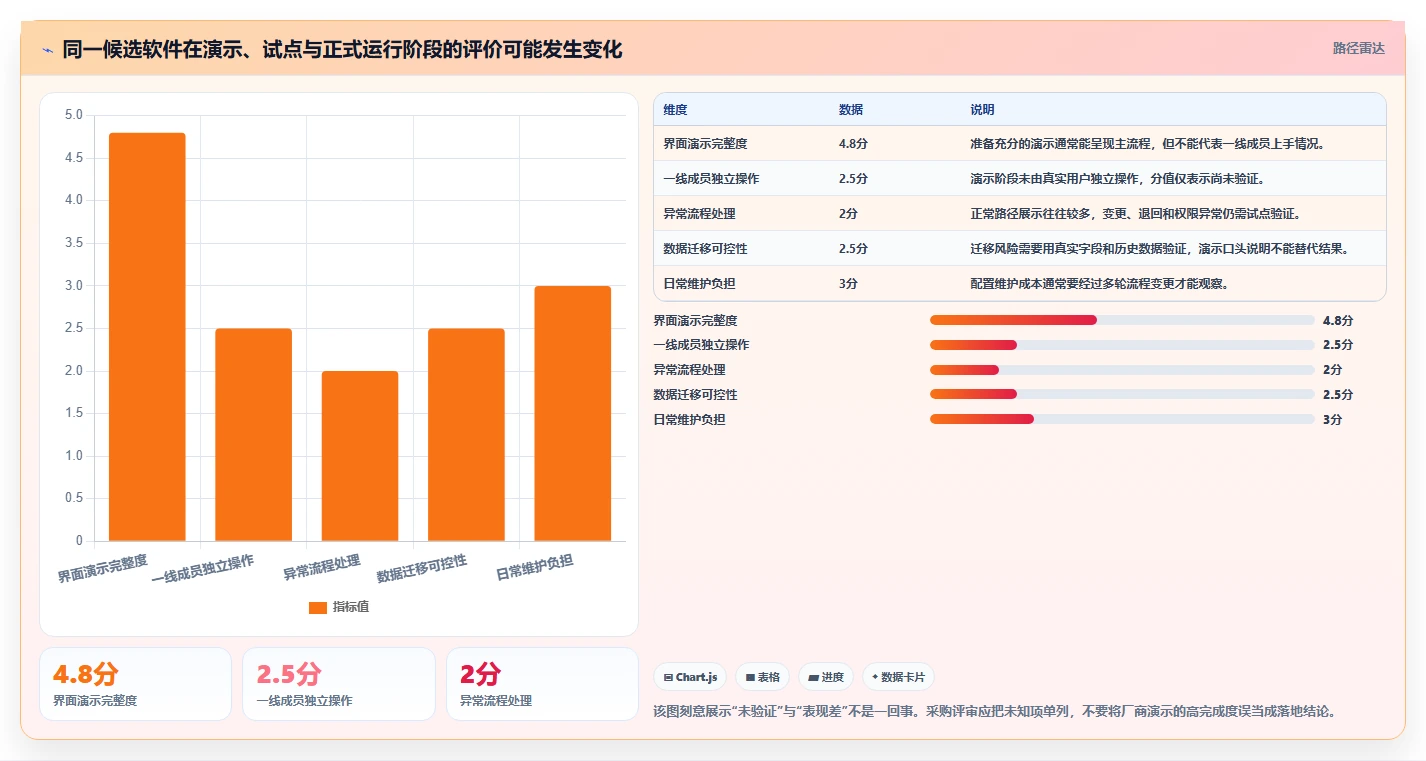Click the 异常流程处理 bar in the chart
The image size is (1426, 761).
(x=360, y=456)
